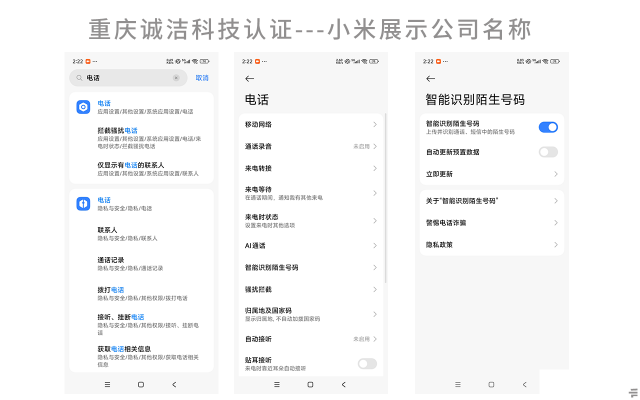Select the 骚扰拦截 menu item
The width and height of the screenshot is (640, 400).
click(310, 288)
